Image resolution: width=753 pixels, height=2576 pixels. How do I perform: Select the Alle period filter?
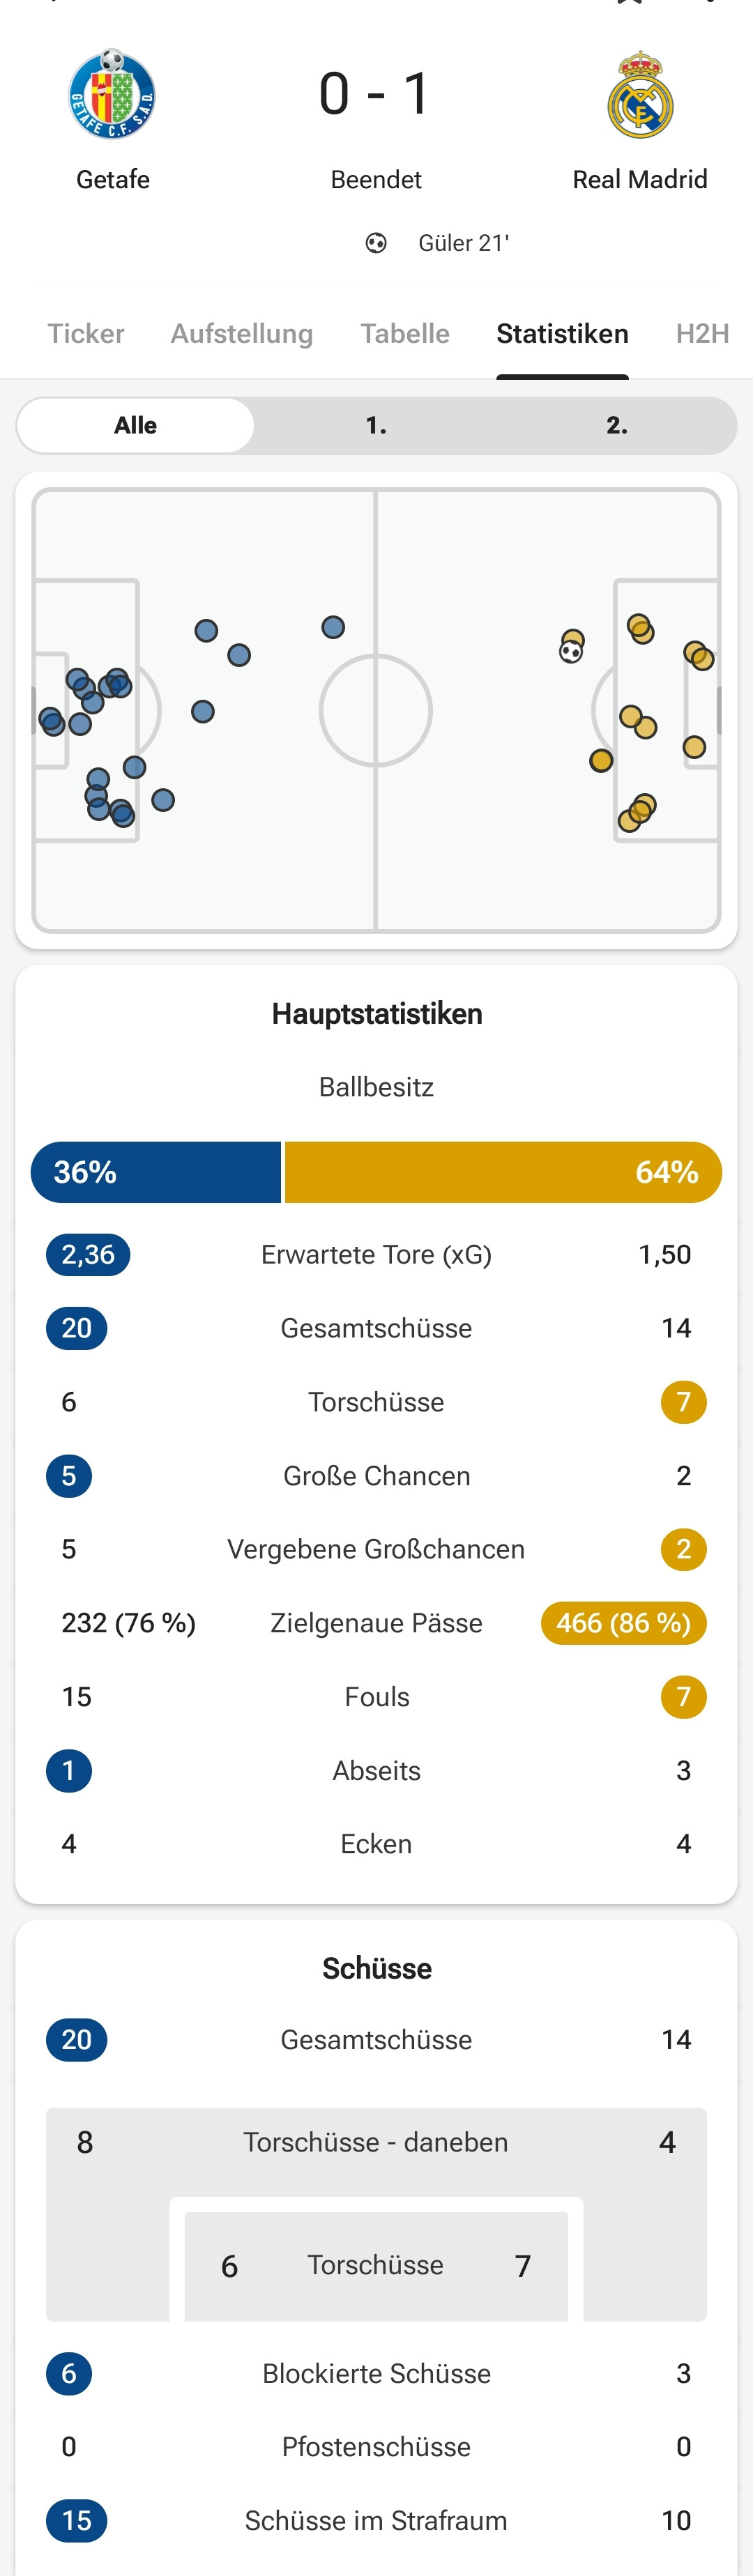(x=136, y=425)
